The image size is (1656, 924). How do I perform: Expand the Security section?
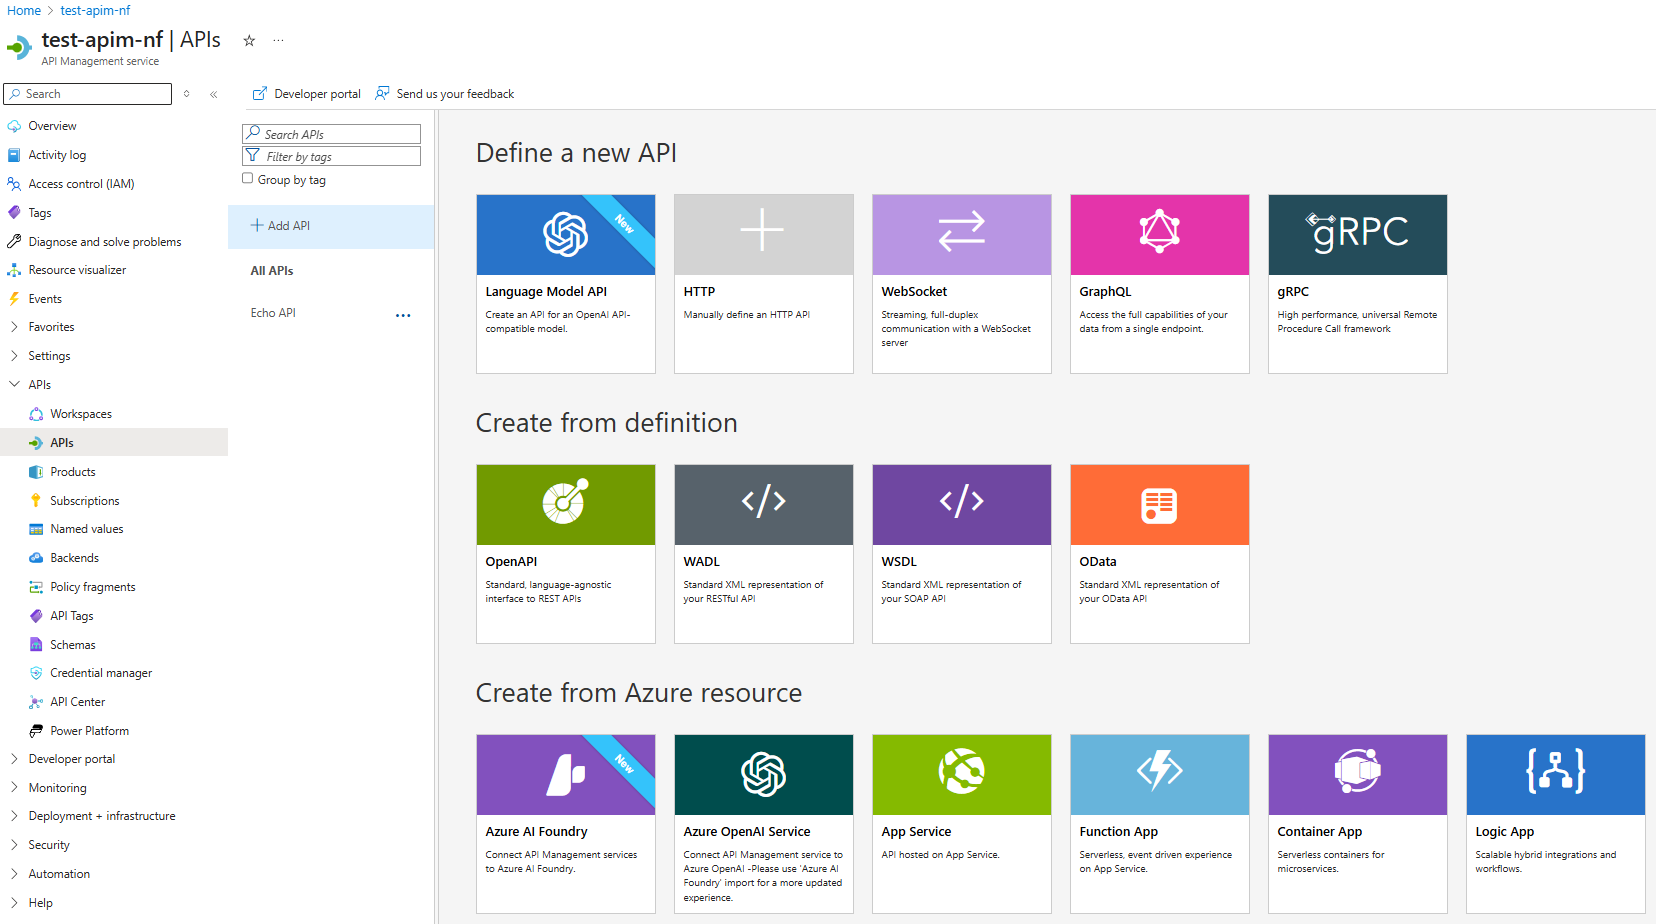[x=14, y=845]
